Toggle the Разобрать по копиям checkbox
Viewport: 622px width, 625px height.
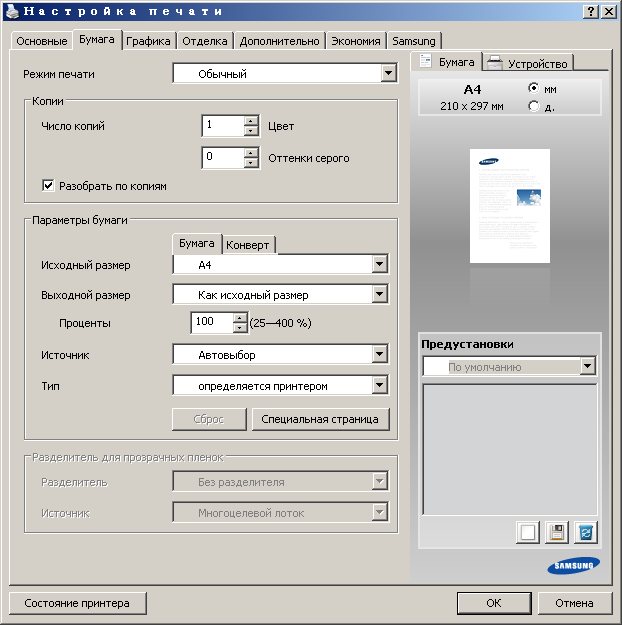(48, 185)
